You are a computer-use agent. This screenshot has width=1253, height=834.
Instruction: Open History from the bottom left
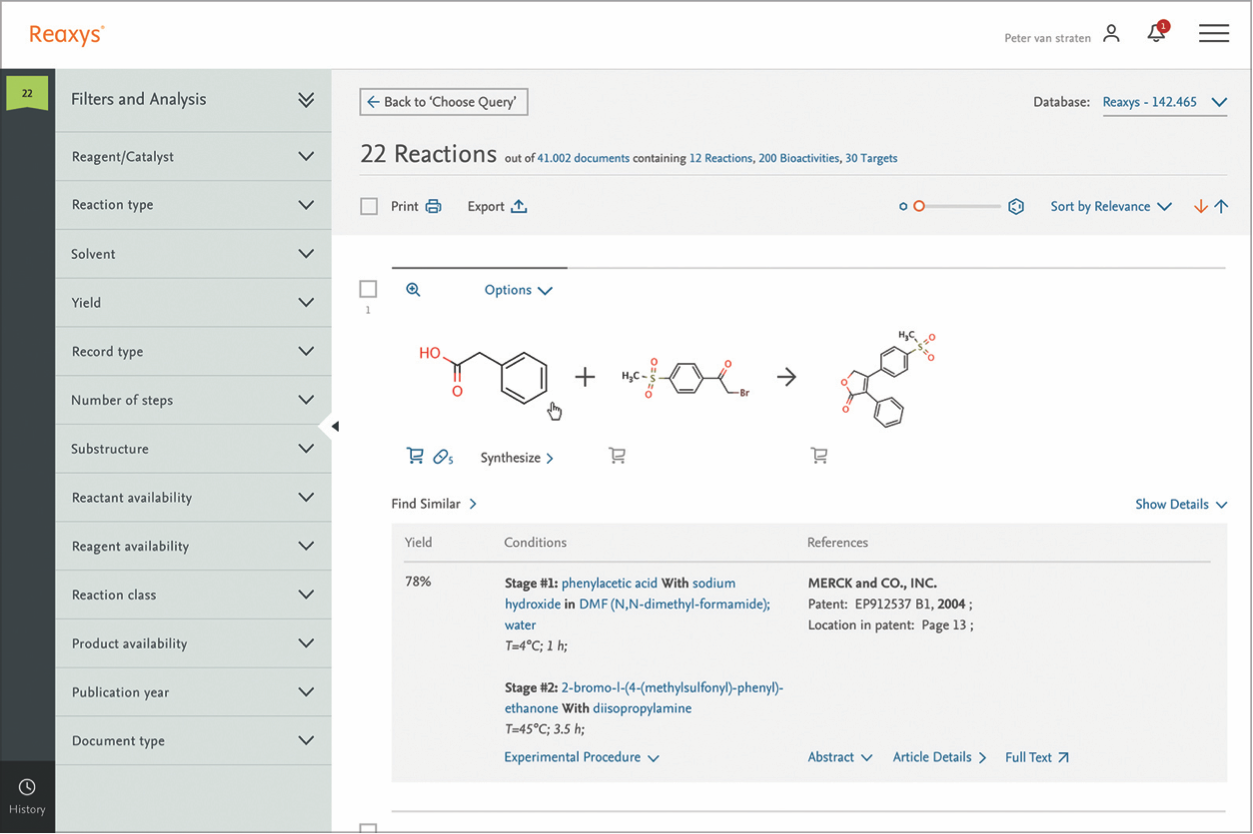[x=27, y=796]
